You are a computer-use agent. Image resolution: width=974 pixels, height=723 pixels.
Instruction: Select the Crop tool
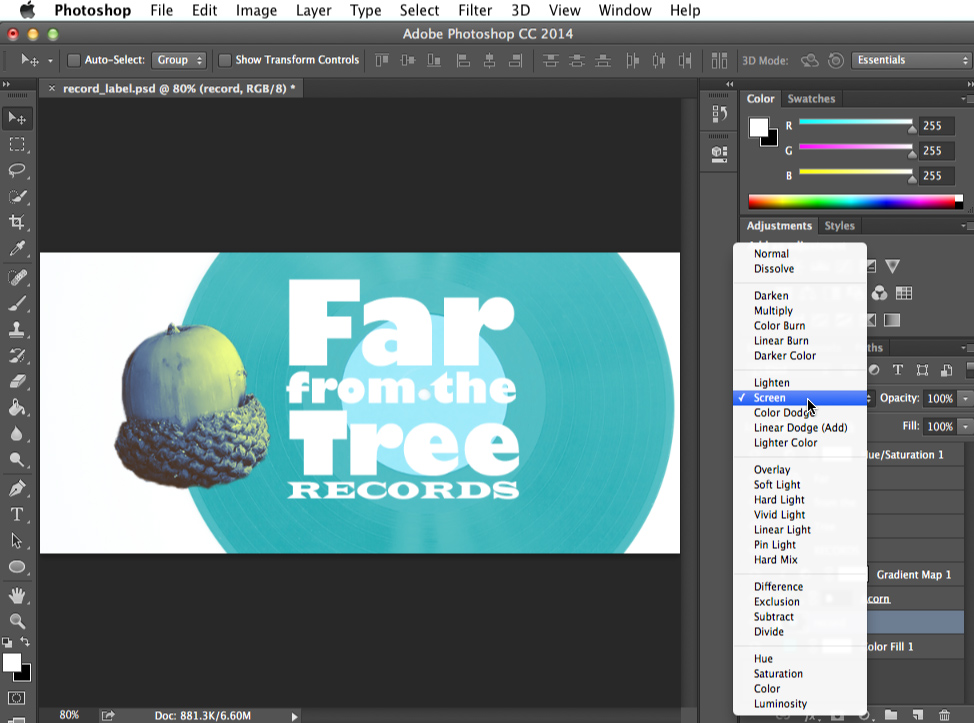(x=17, y=220)
